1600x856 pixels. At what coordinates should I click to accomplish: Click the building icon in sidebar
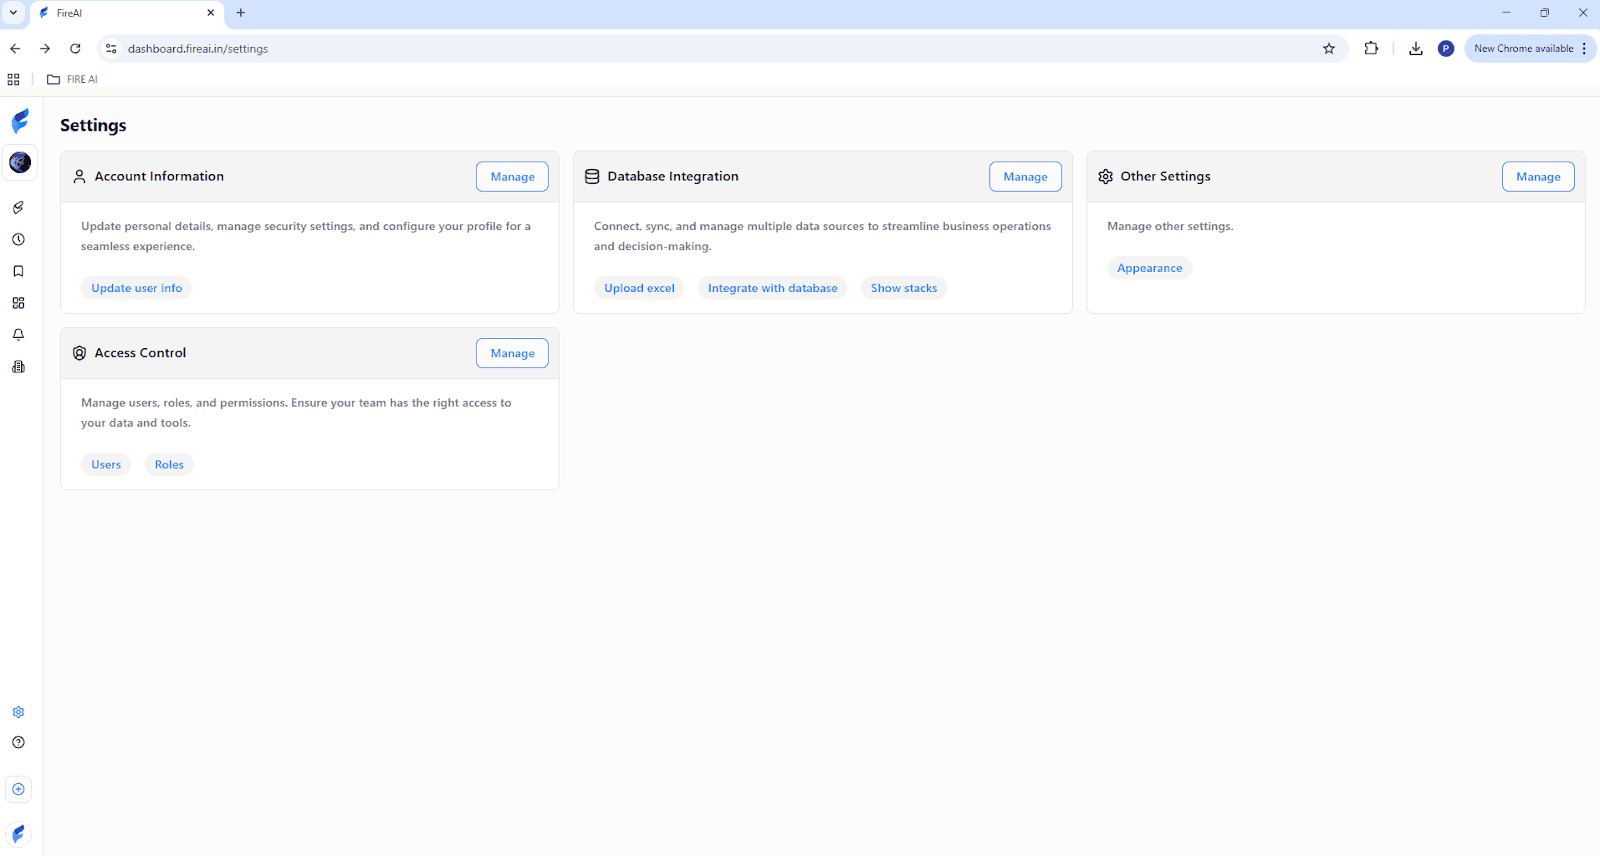(x=18, y=367)
